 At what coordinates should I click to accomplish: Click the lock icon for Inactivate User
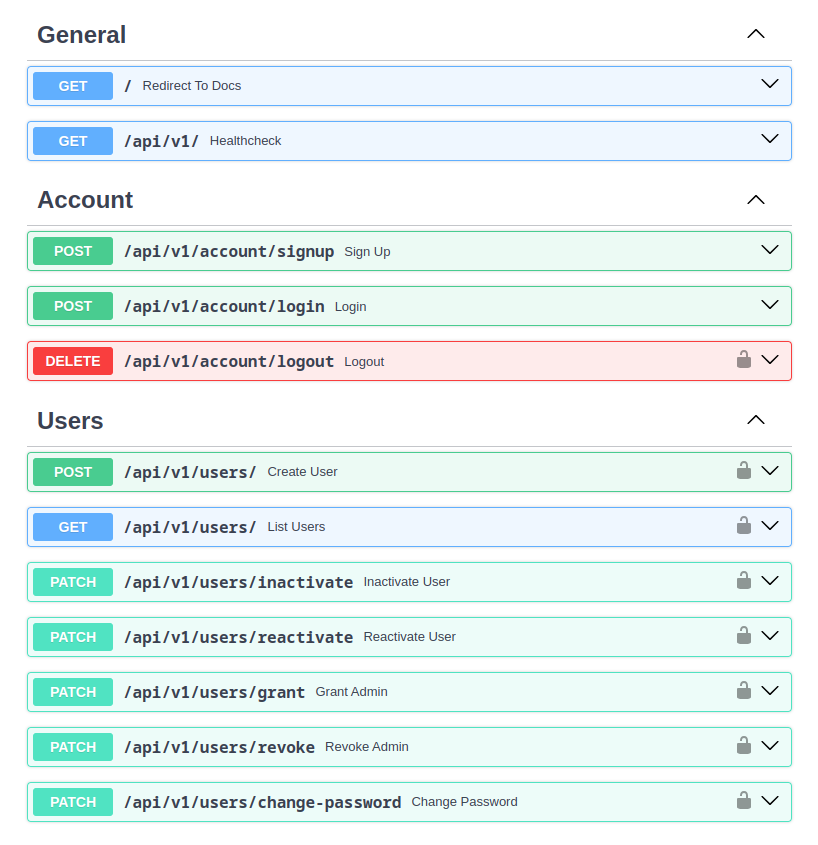743,581
